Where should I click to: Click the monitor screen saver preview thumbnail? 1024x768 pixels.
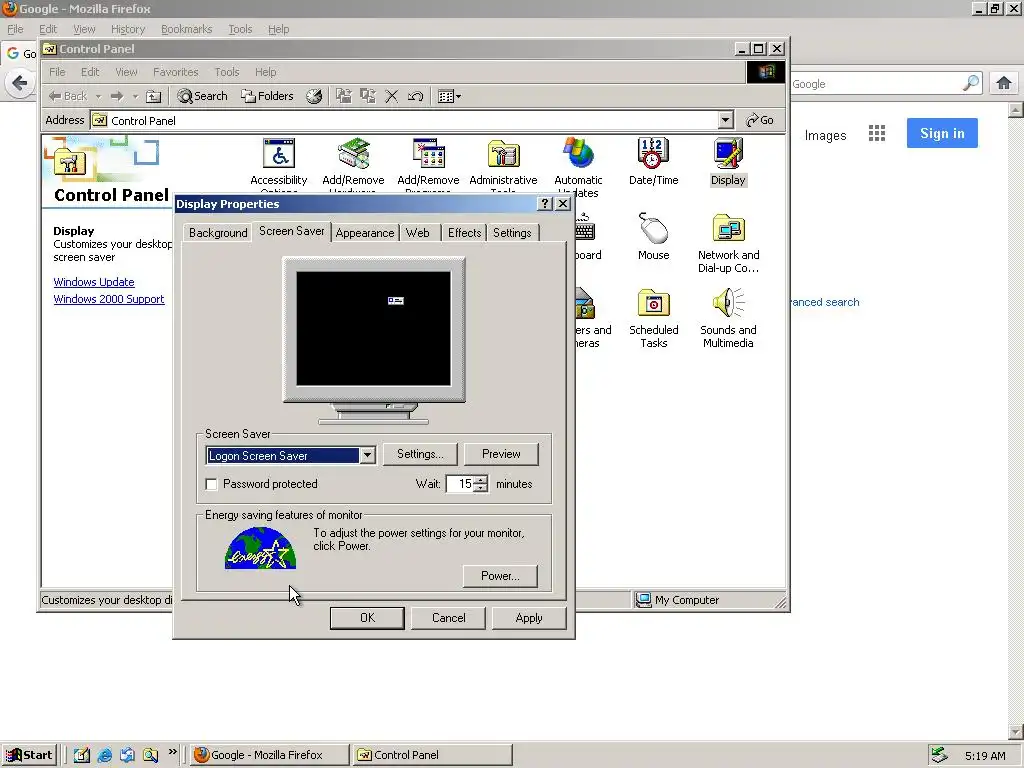point(374,328)
